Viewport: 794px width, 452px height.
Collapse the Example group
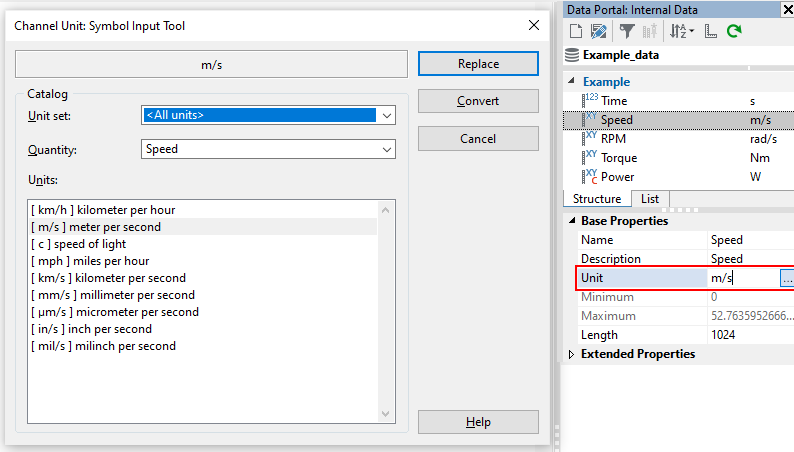click(x=572, y=82)
